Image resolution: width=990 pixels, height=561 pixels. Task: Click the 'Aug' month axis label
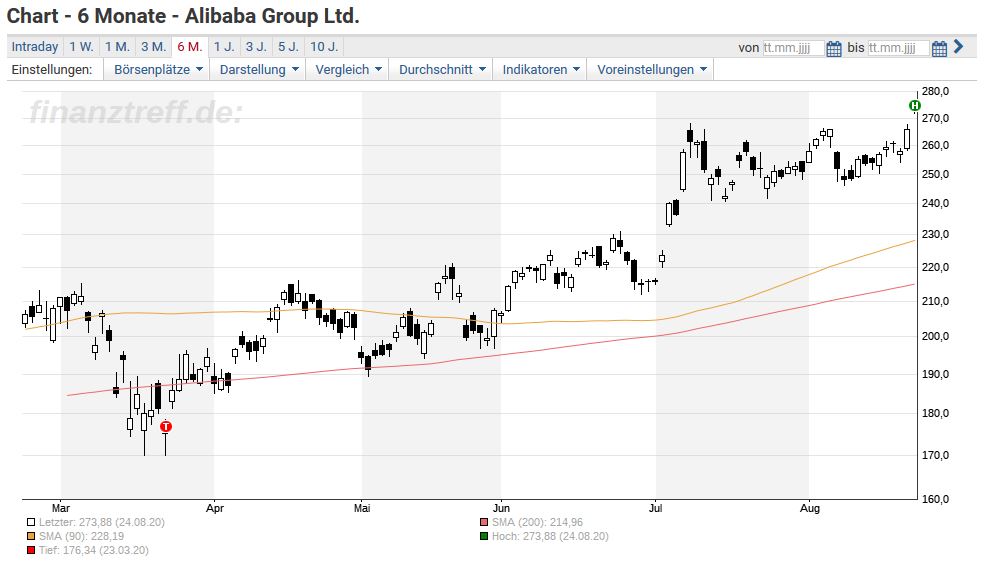809,508
